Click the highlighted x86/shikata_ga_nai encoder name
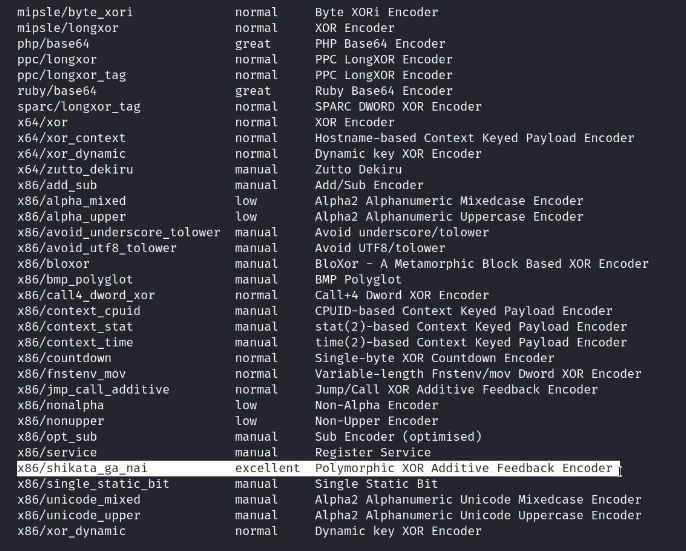 (x=89, y=468)
